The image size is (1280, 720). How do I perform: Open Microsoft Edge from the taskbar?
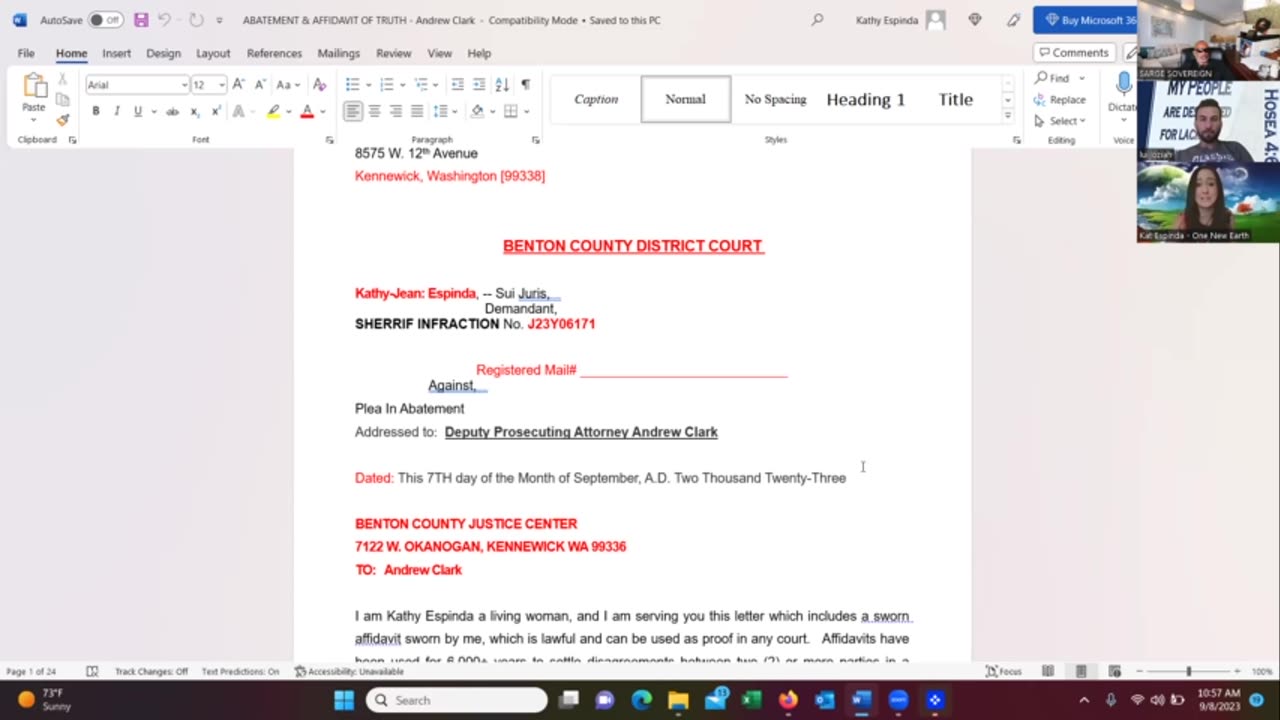point(641,700)
